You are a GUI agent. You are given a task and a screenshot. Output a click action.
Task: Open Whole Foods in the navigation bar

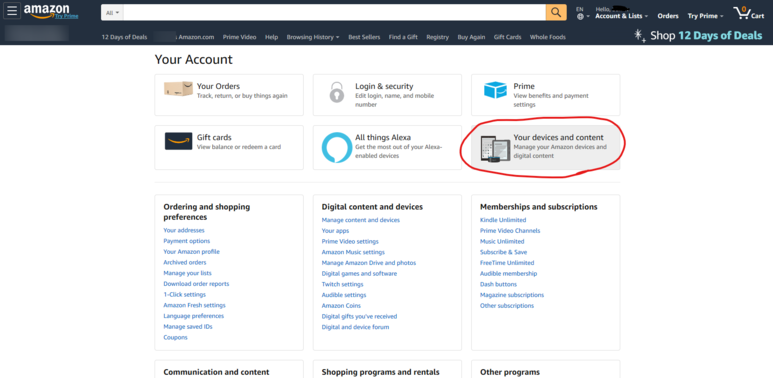[548, 37]
